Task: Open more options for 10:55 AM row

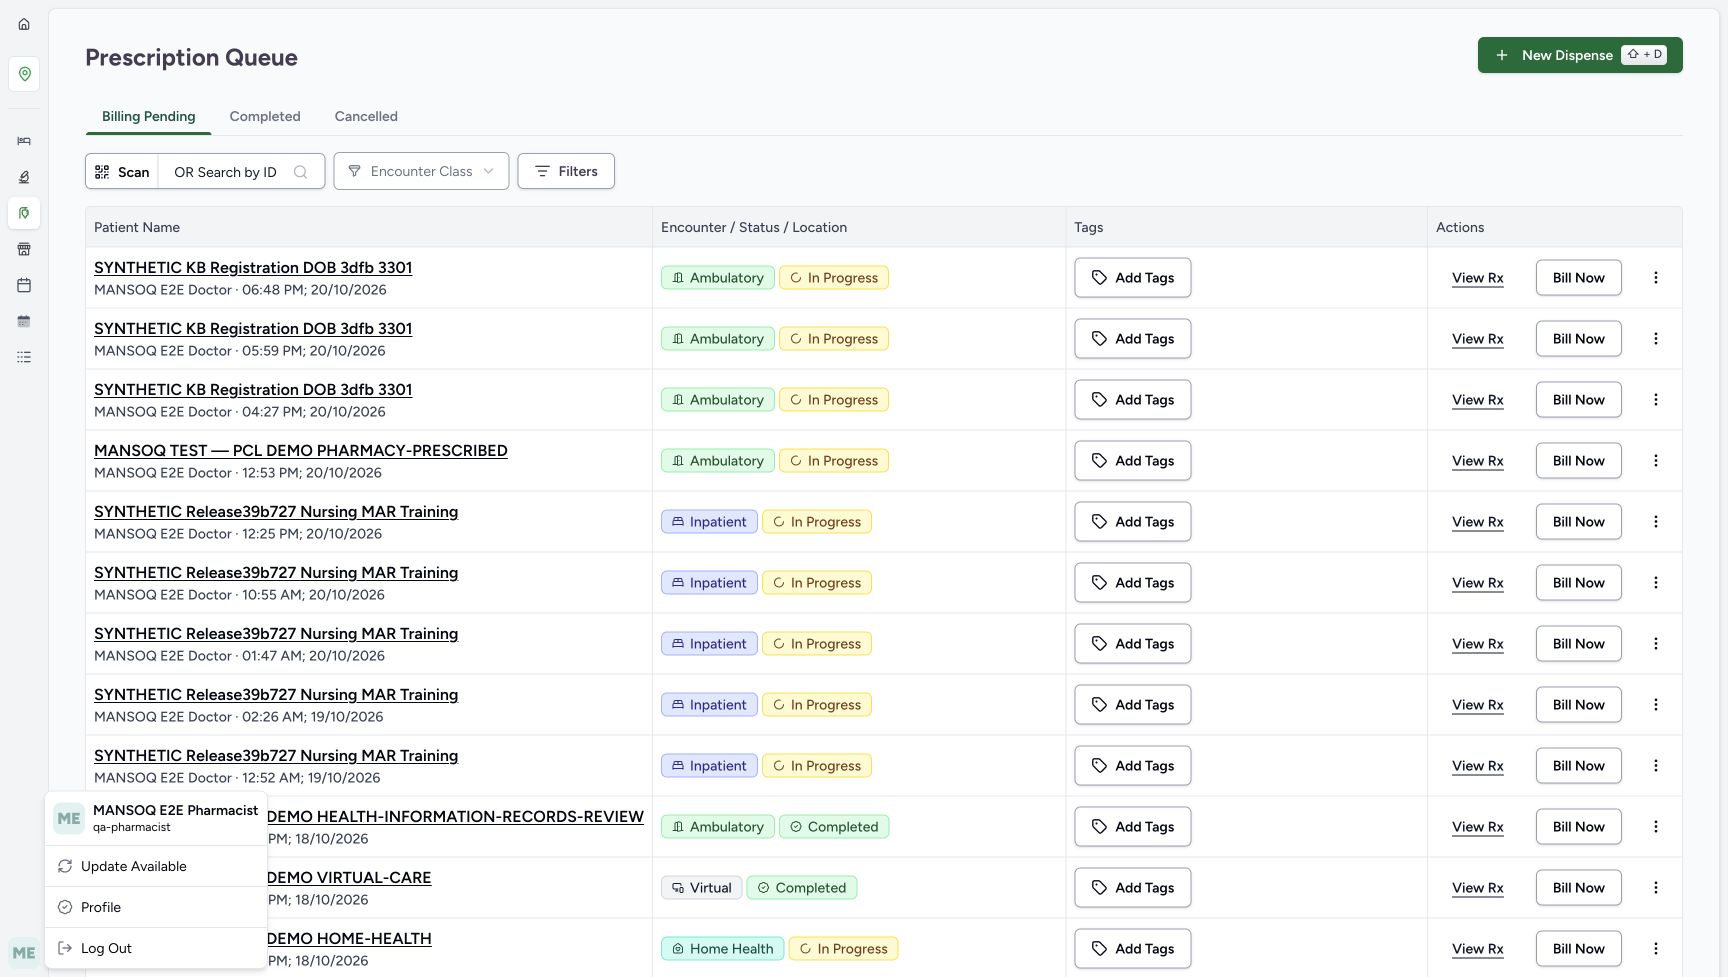Action: [1656, 583]
